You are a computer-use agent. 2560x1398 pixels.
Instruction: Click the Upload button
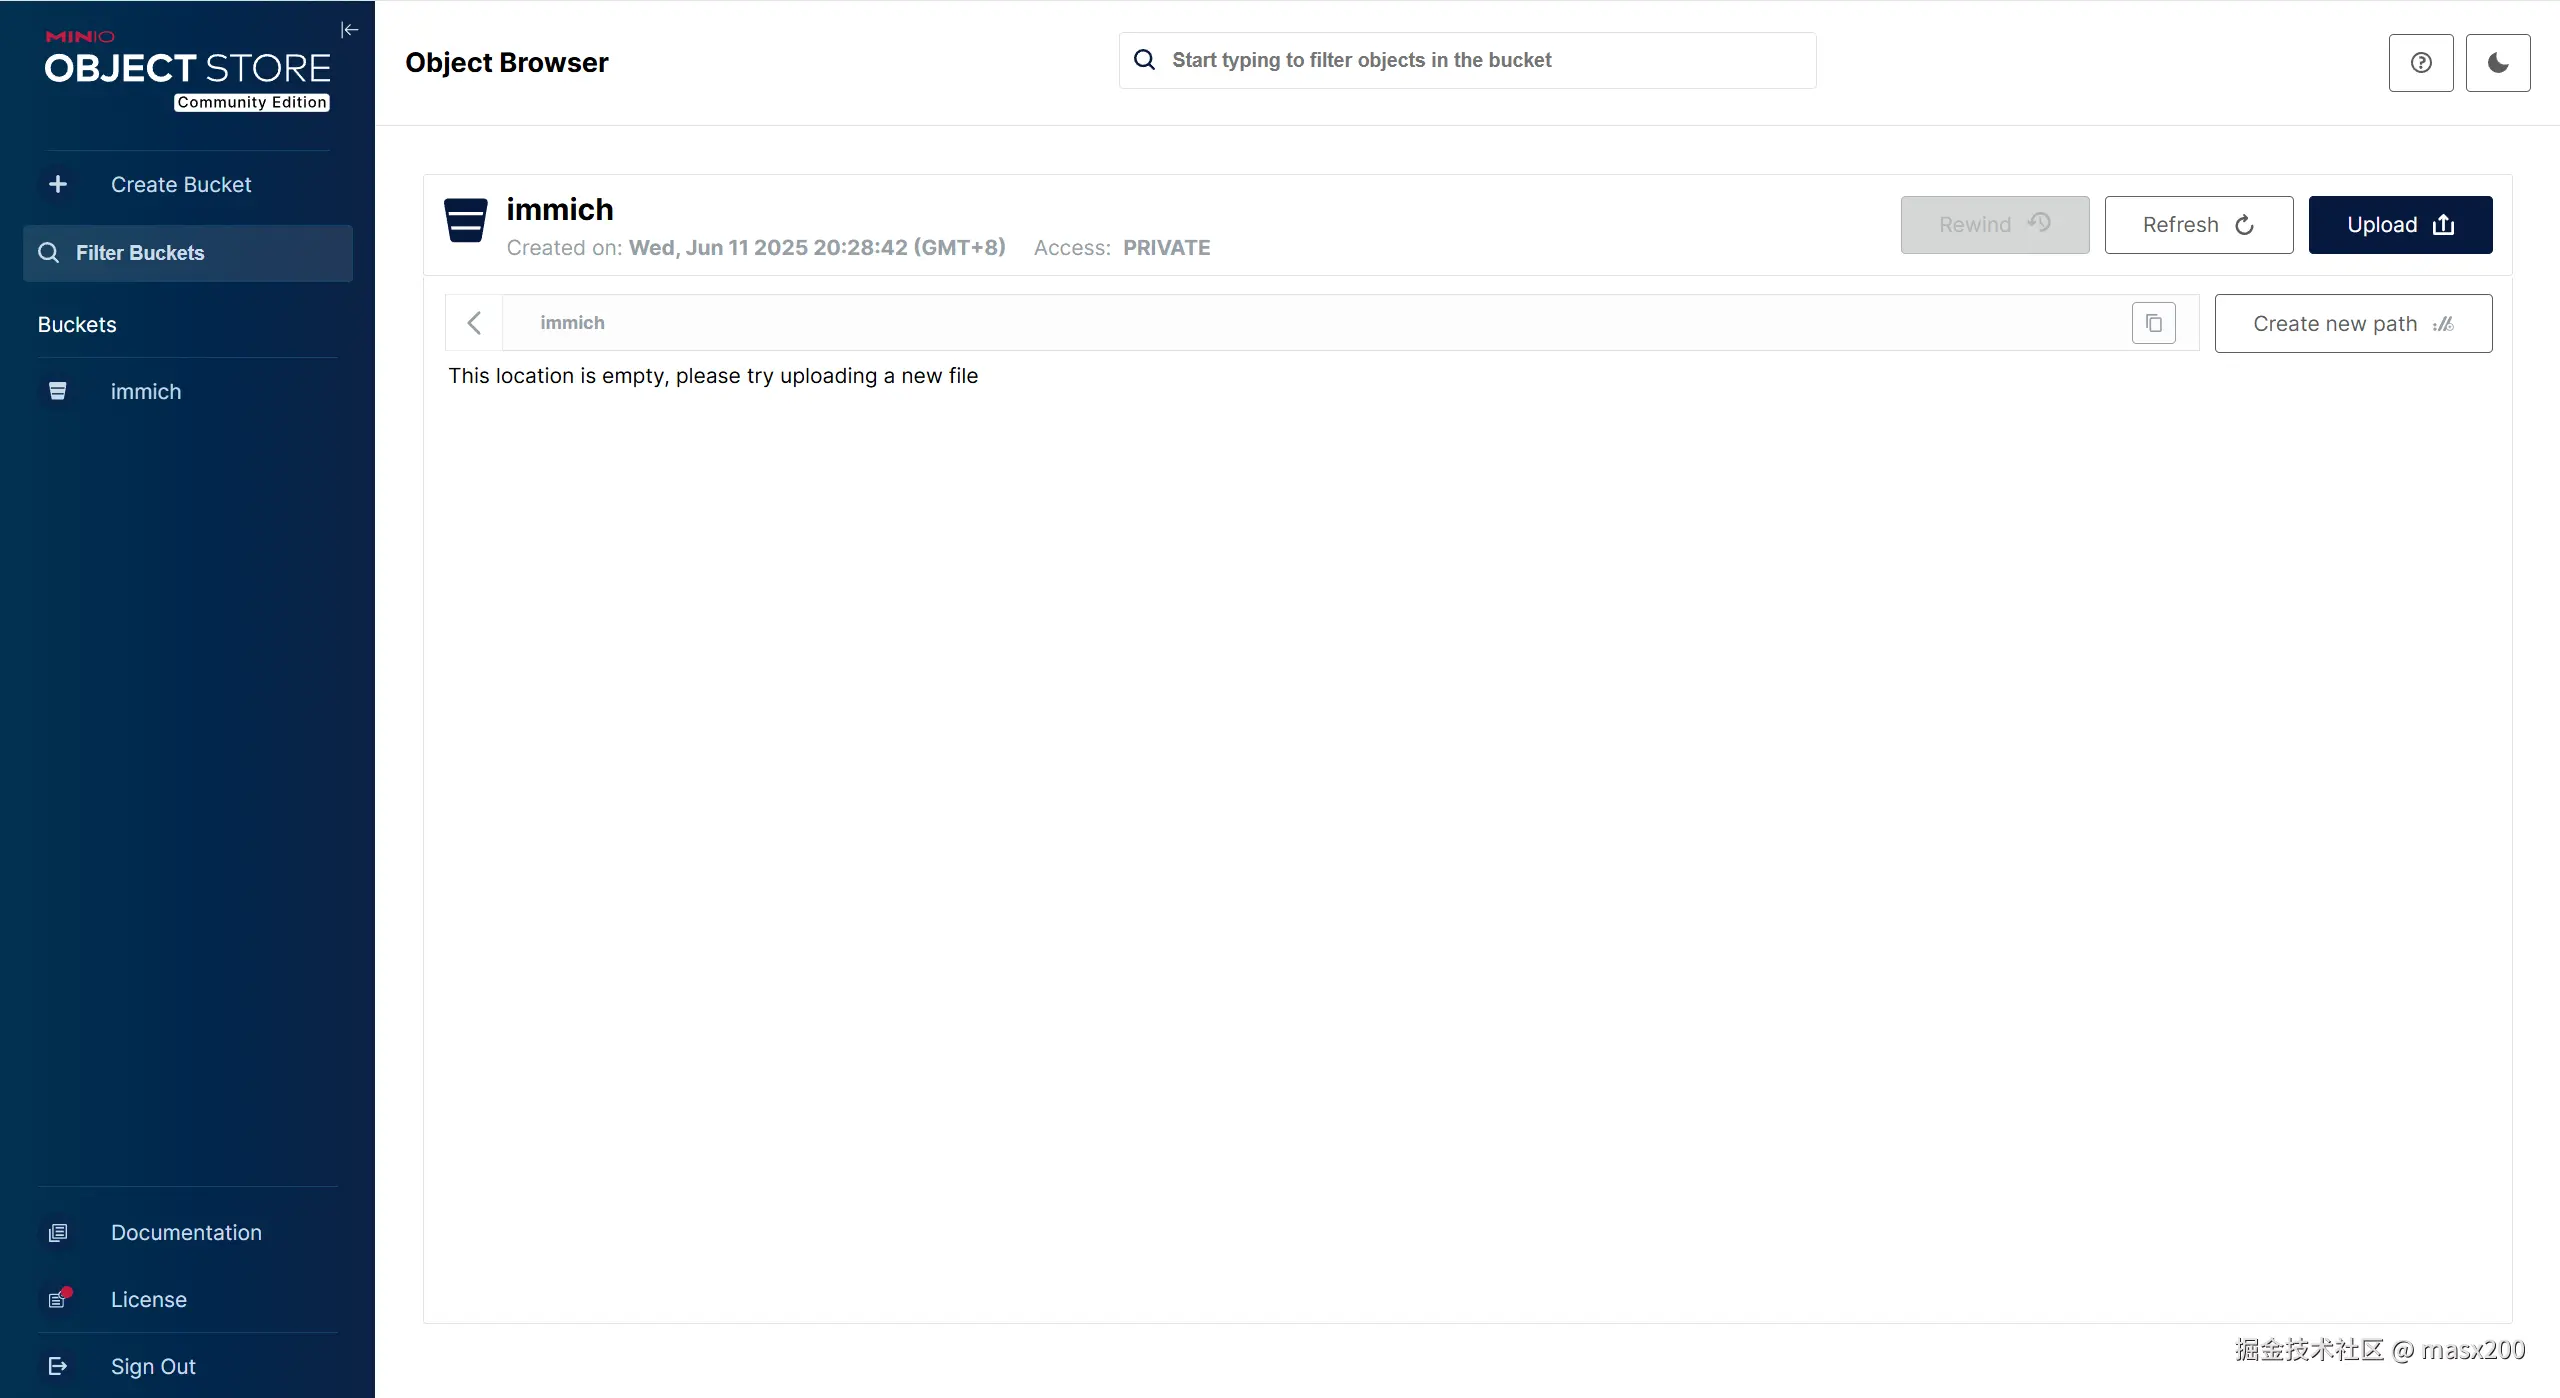pyautogui.click(x=2400, y=225)
